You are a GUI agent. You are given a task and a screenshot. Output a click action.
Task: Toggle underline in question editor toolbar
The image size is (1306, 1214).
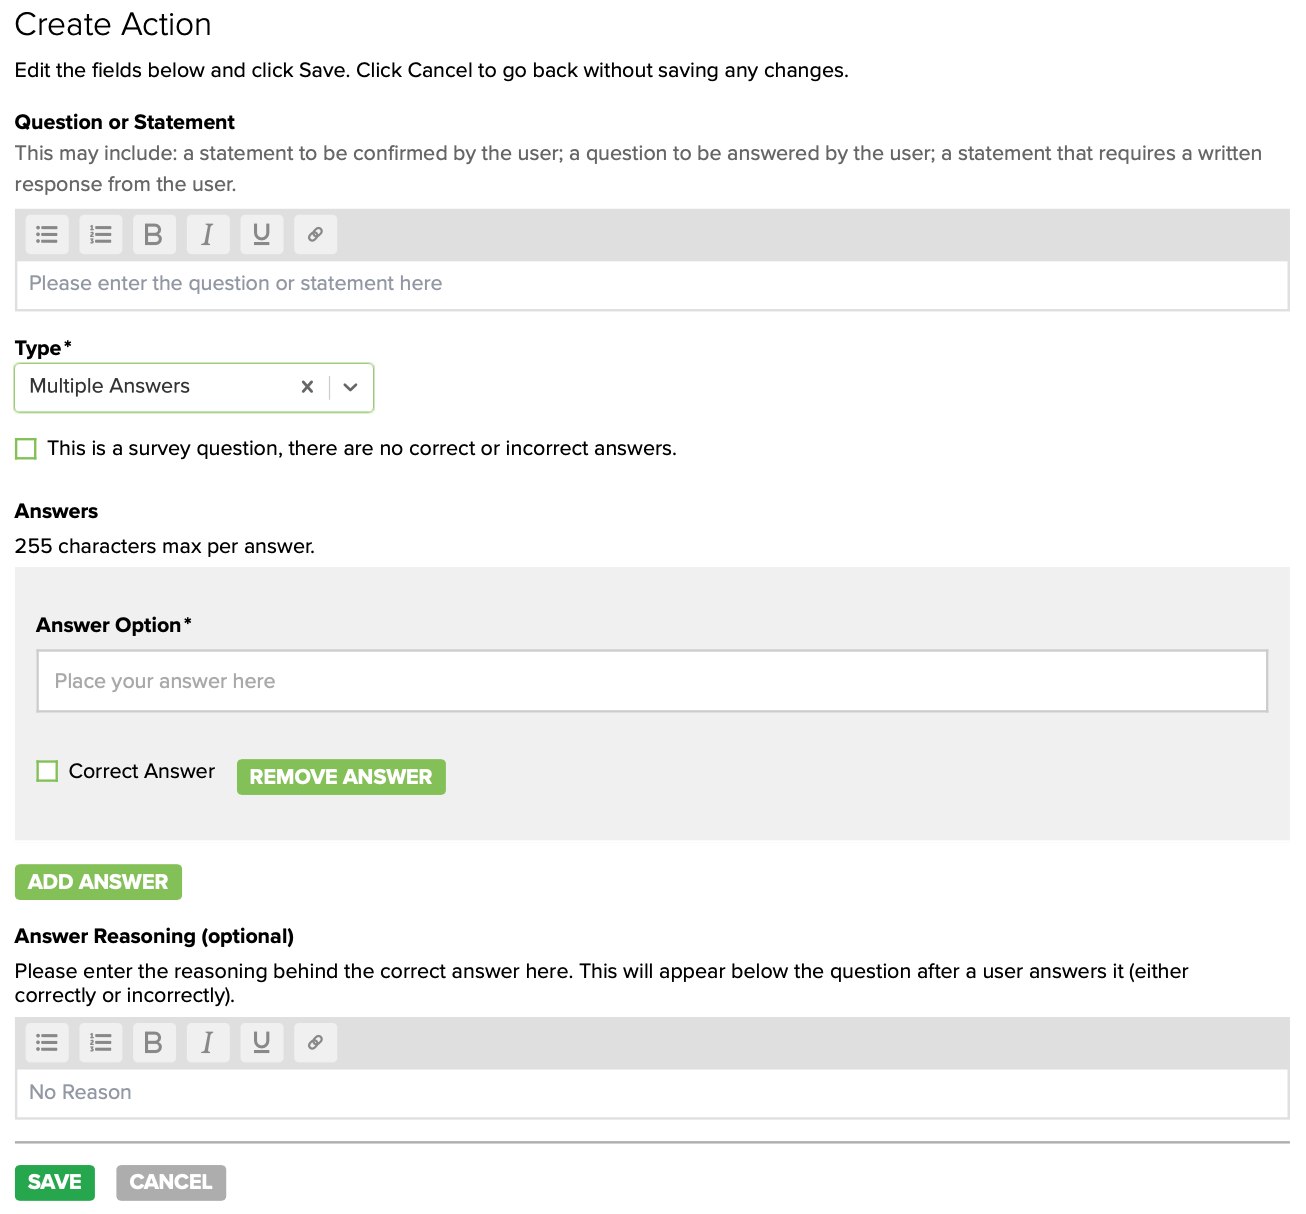[x=261, y=235]
